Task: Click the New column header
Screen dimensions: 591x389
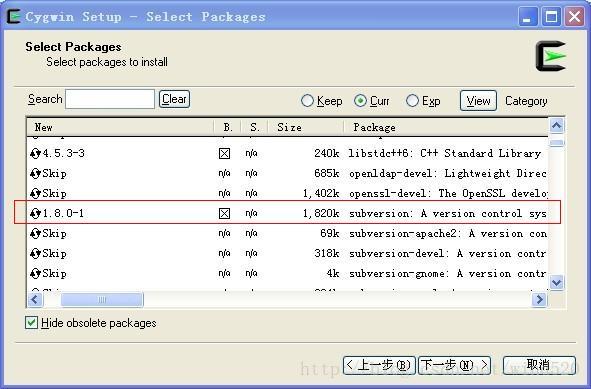Action: (120, 127)
